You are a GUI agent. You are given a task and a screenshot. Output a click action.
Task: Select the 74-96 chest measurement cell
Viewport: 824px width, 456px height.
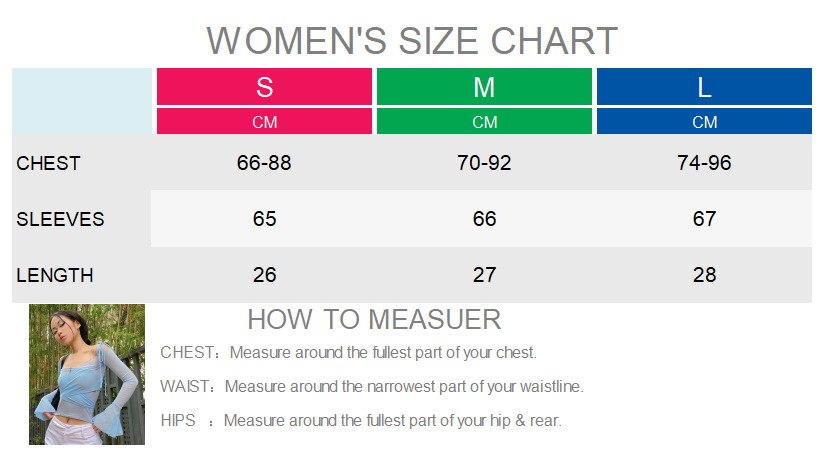[704, 163]
